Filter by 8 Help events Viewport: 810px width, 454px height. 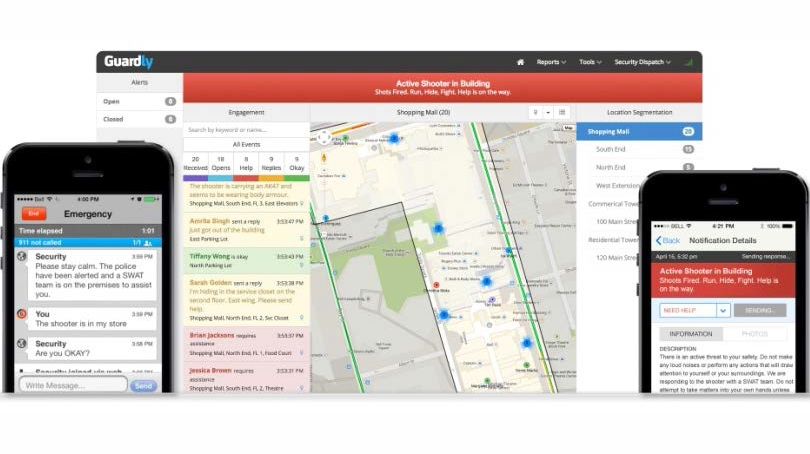246,163
